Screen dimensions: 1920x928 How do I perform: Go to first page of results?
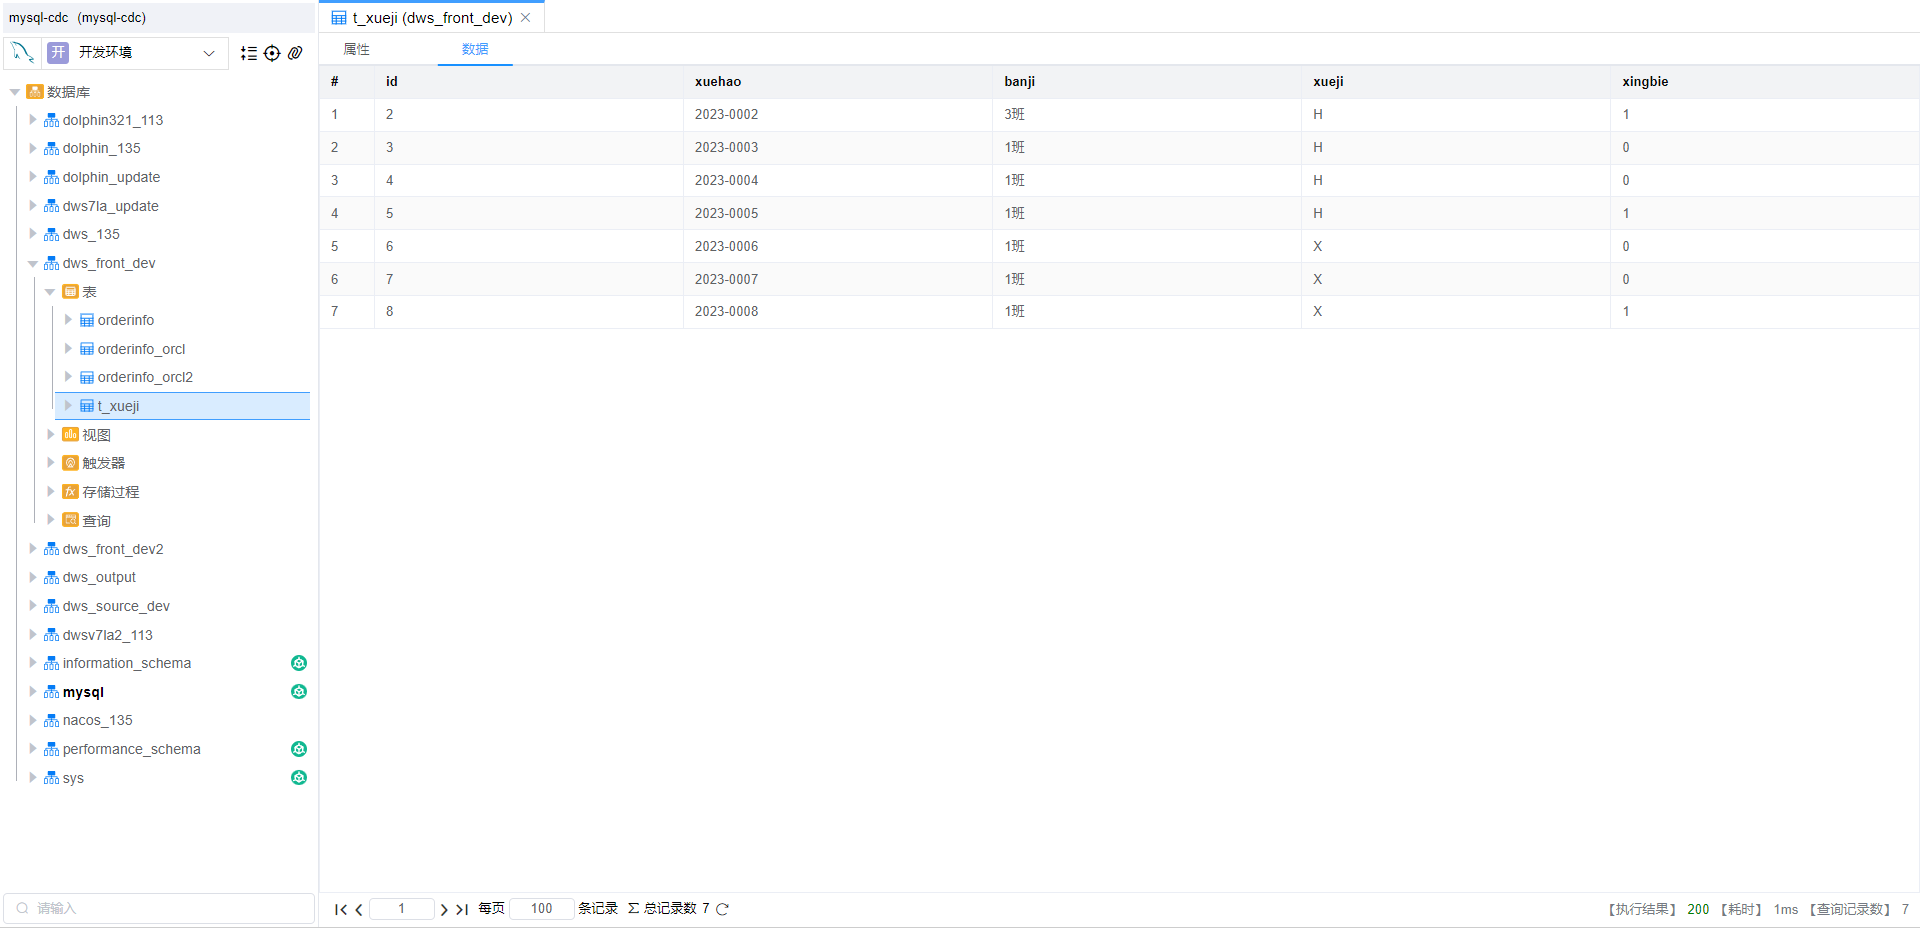click(340, 909)
